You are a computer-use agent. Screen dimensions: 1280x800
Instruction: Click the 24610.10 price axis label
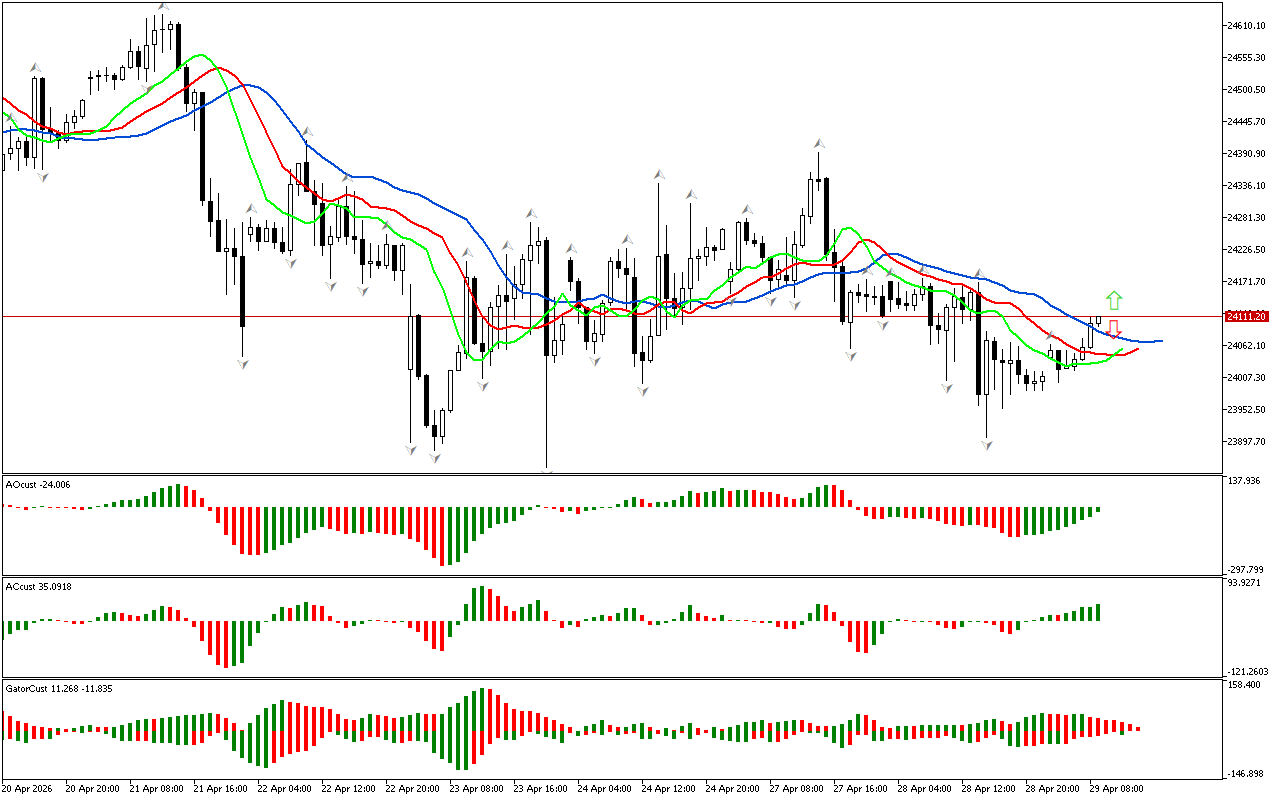click(x=1246, y=25)
